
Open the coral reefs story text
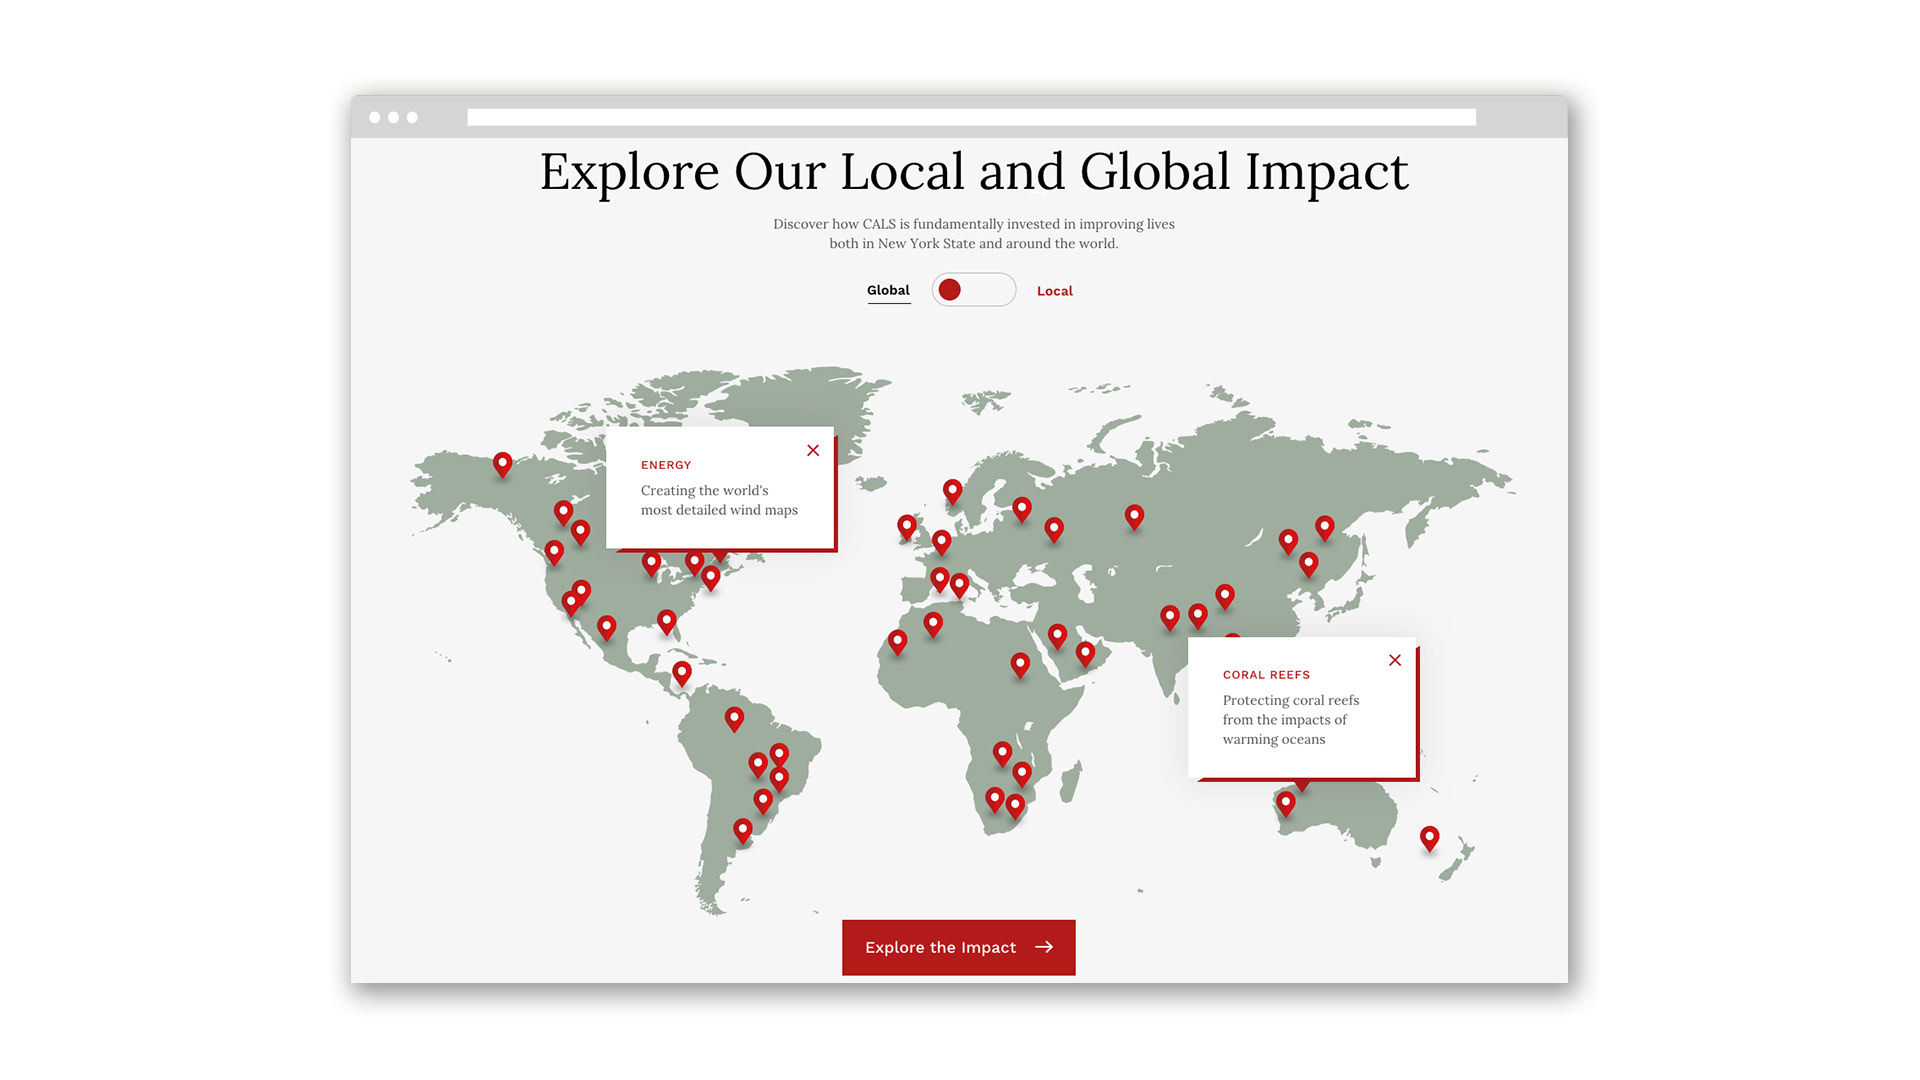tap(1290, 720)
